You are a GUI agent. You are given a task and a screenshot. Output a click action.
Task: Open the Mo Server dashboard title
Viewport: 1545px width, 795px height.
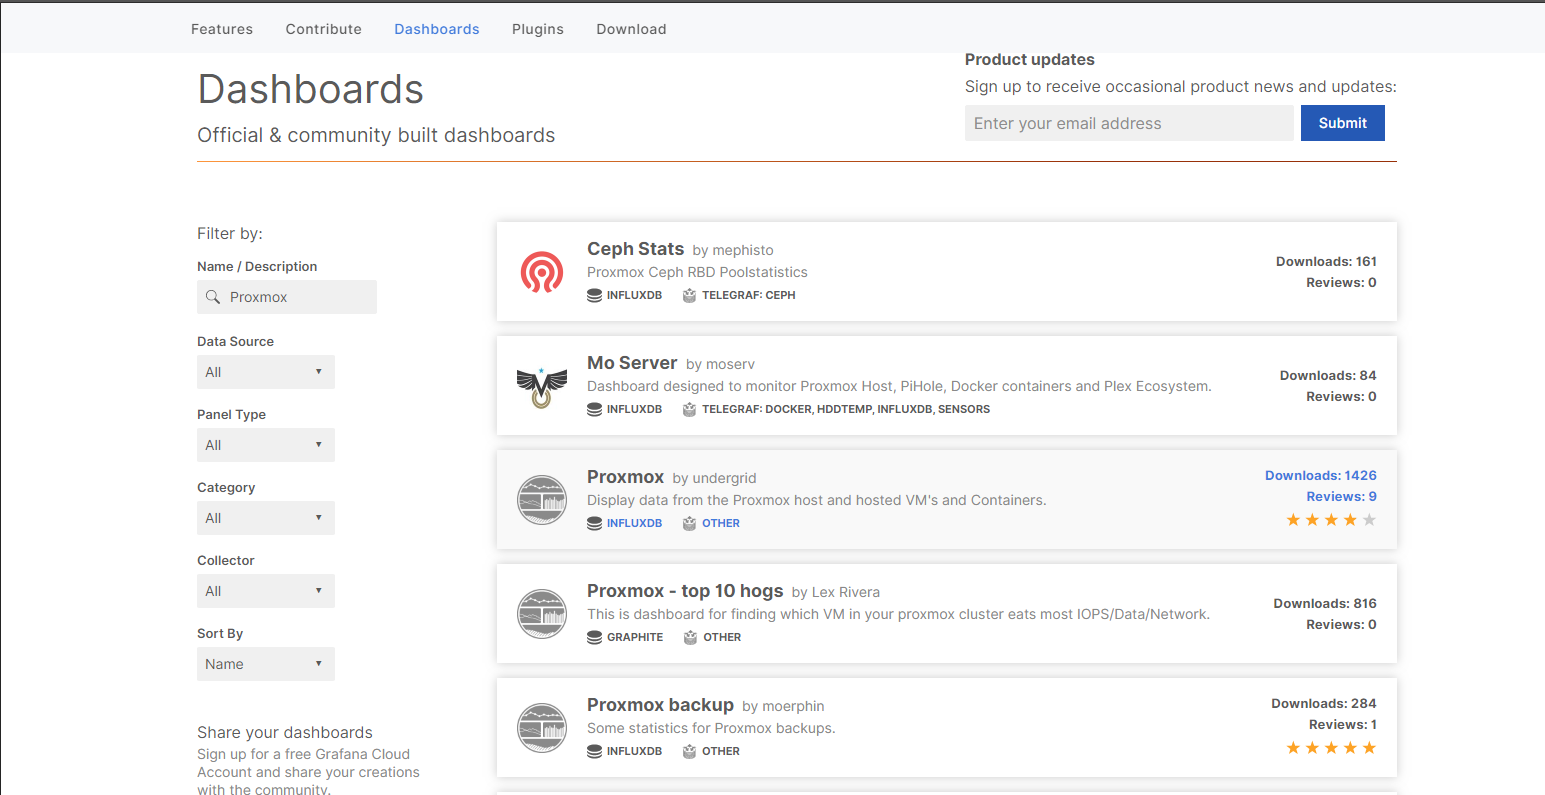pos(632,363)
